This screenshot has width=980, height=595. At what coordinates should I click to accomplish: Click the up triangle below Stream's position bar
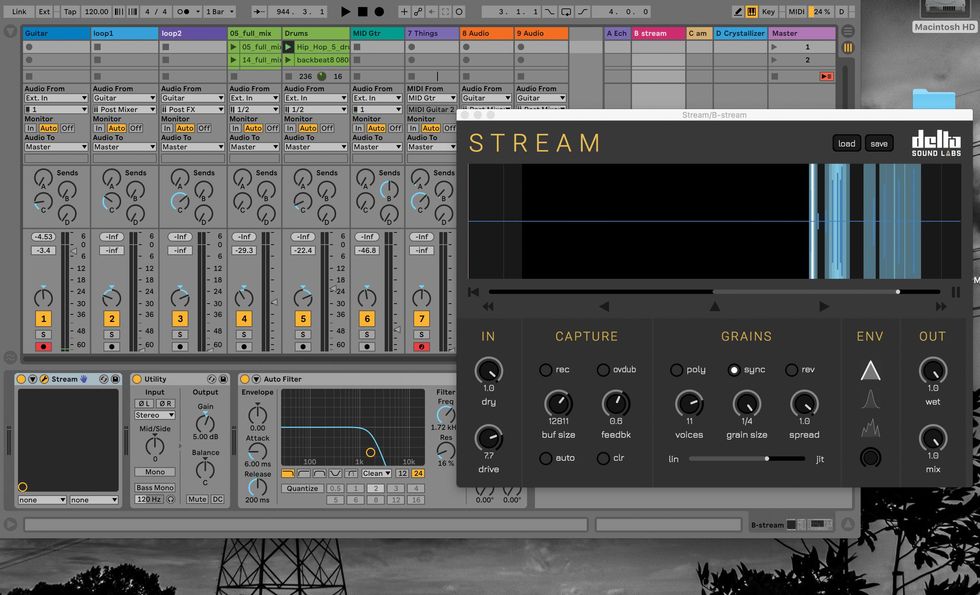pos(714,306)
